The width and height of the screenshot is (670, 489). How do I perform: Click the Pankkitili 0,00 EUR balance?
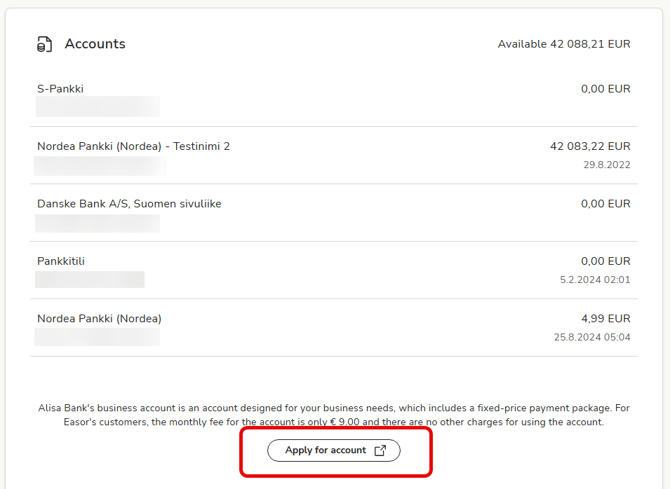[605, 261]
